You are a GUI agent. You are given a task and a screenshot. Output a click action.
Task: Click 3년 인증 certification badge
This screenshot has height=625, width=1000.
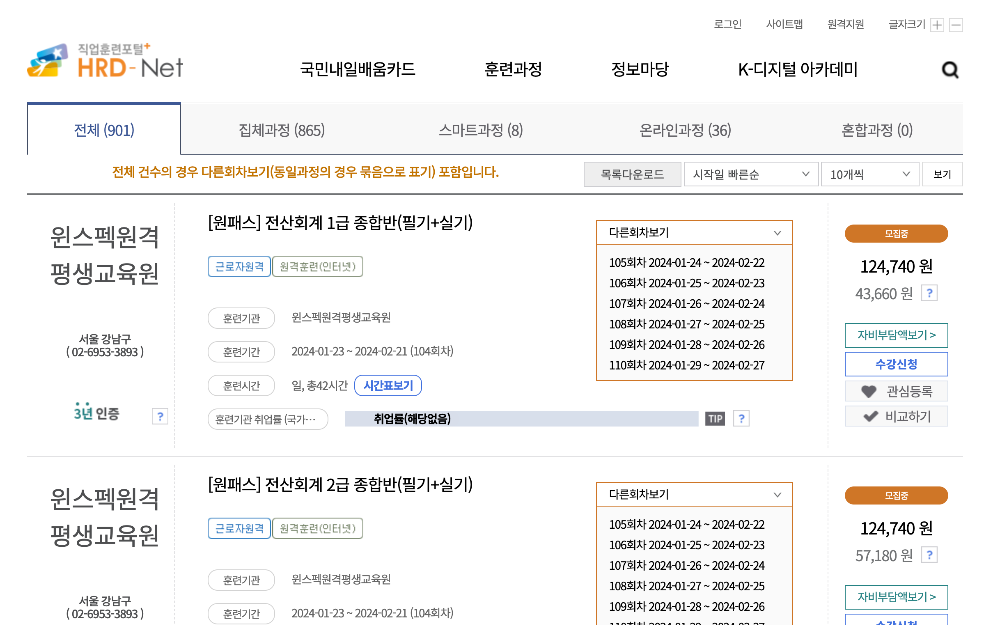click(x=96, y=412)
